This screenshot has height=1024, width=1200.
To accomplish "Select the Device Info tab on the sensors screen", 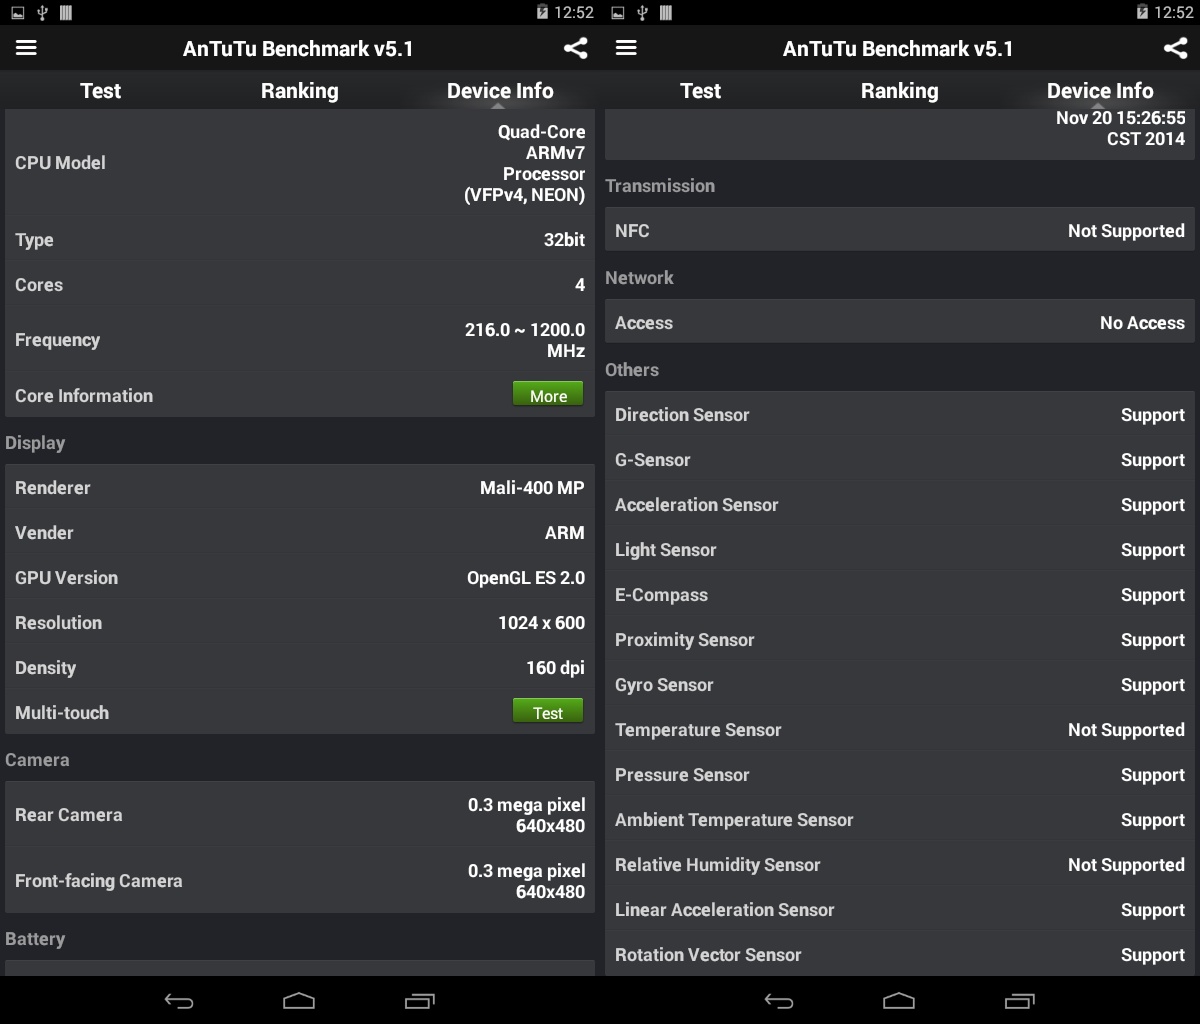I will pyautogui.click(x=1100, y=91).
